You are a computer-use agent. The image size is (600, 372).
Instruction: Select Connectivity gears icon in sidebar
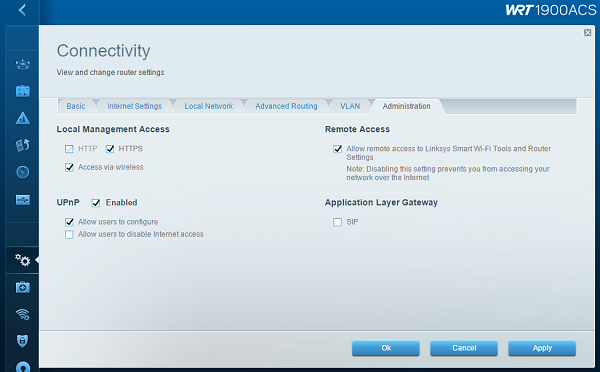23,260
